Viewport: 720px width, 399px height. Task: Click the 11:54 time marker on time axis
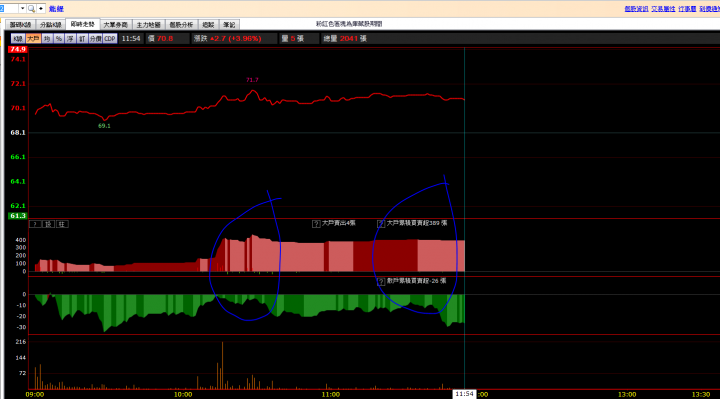(464, 394)
